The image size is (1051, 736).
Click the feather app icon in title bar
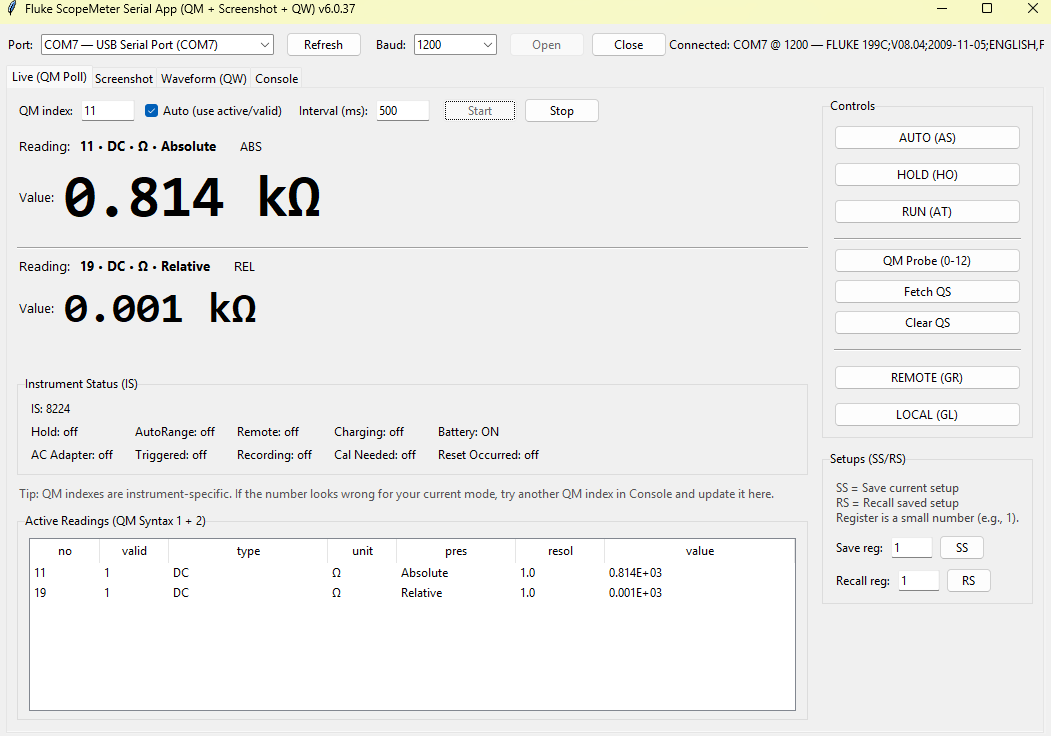click(11, 9)
